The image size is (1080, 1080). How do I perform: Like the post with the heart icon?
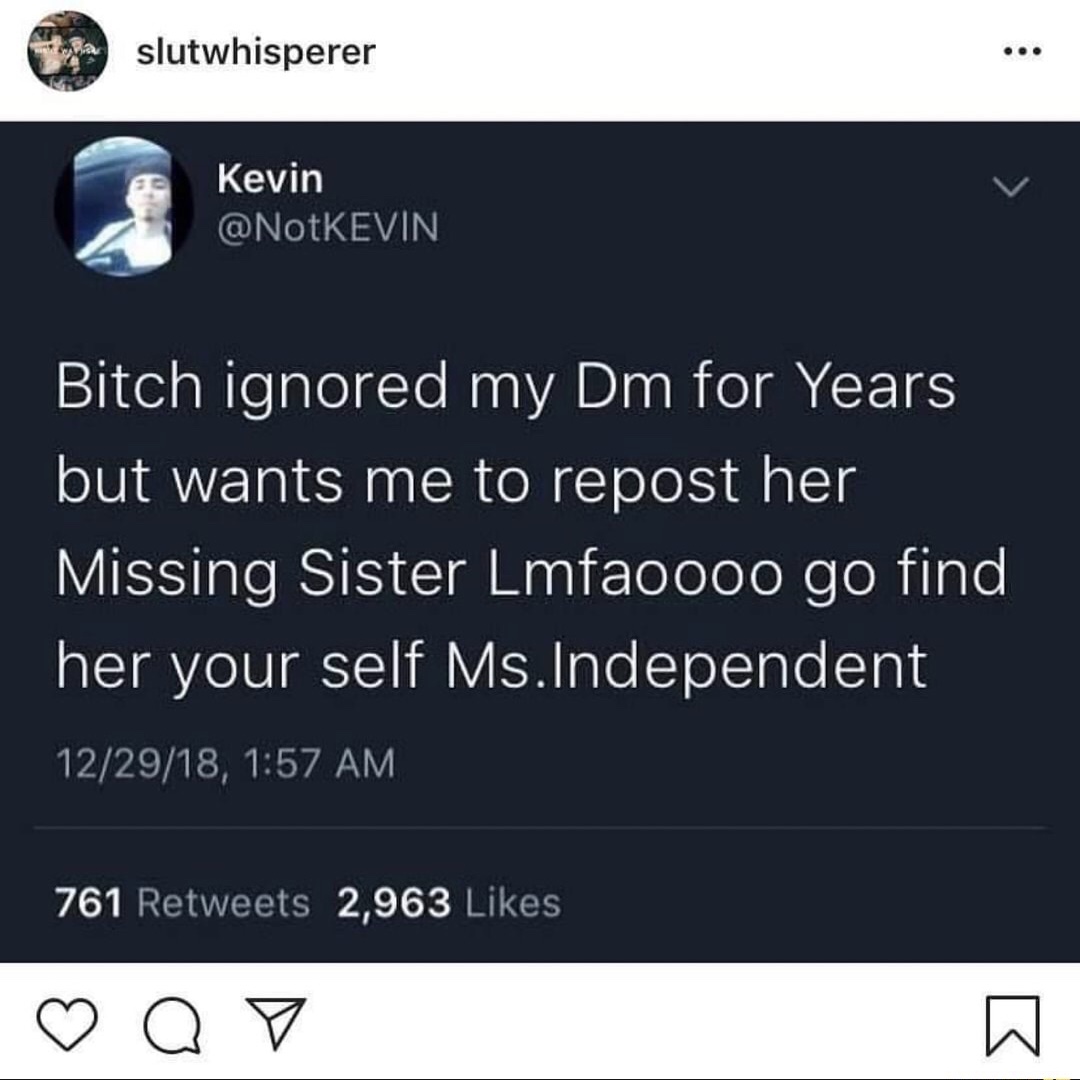point(67,1025)
